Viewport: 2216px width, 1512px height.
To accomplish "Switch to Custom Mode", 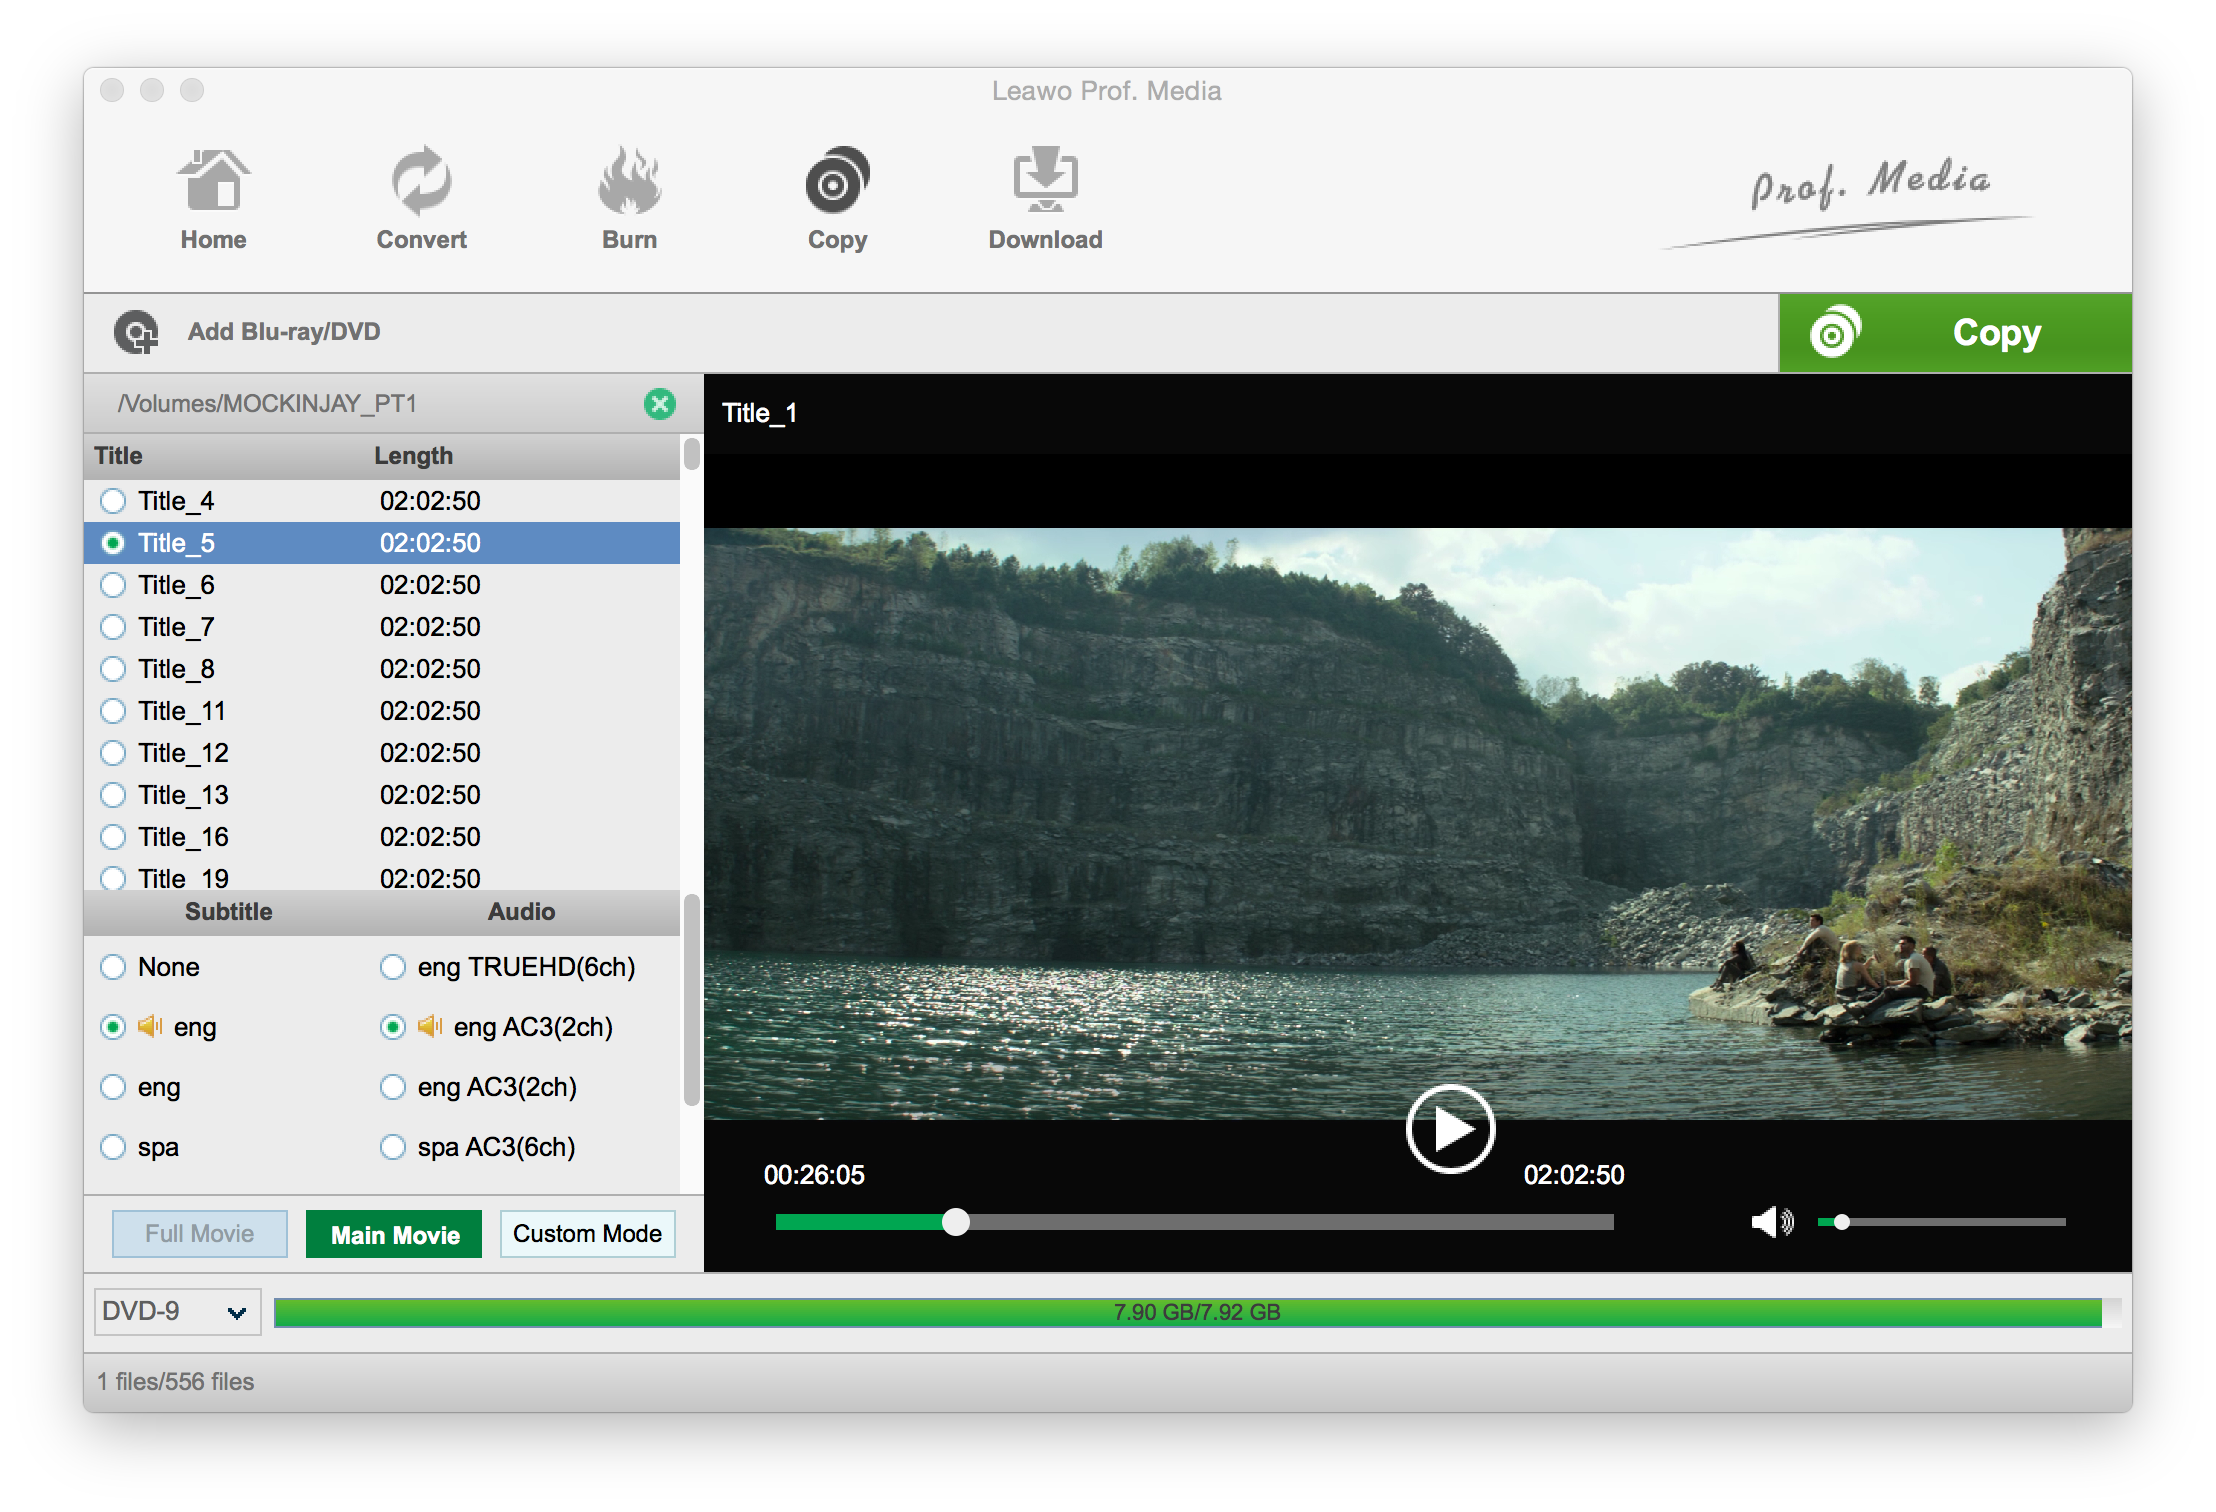I will pos(587,1234).
